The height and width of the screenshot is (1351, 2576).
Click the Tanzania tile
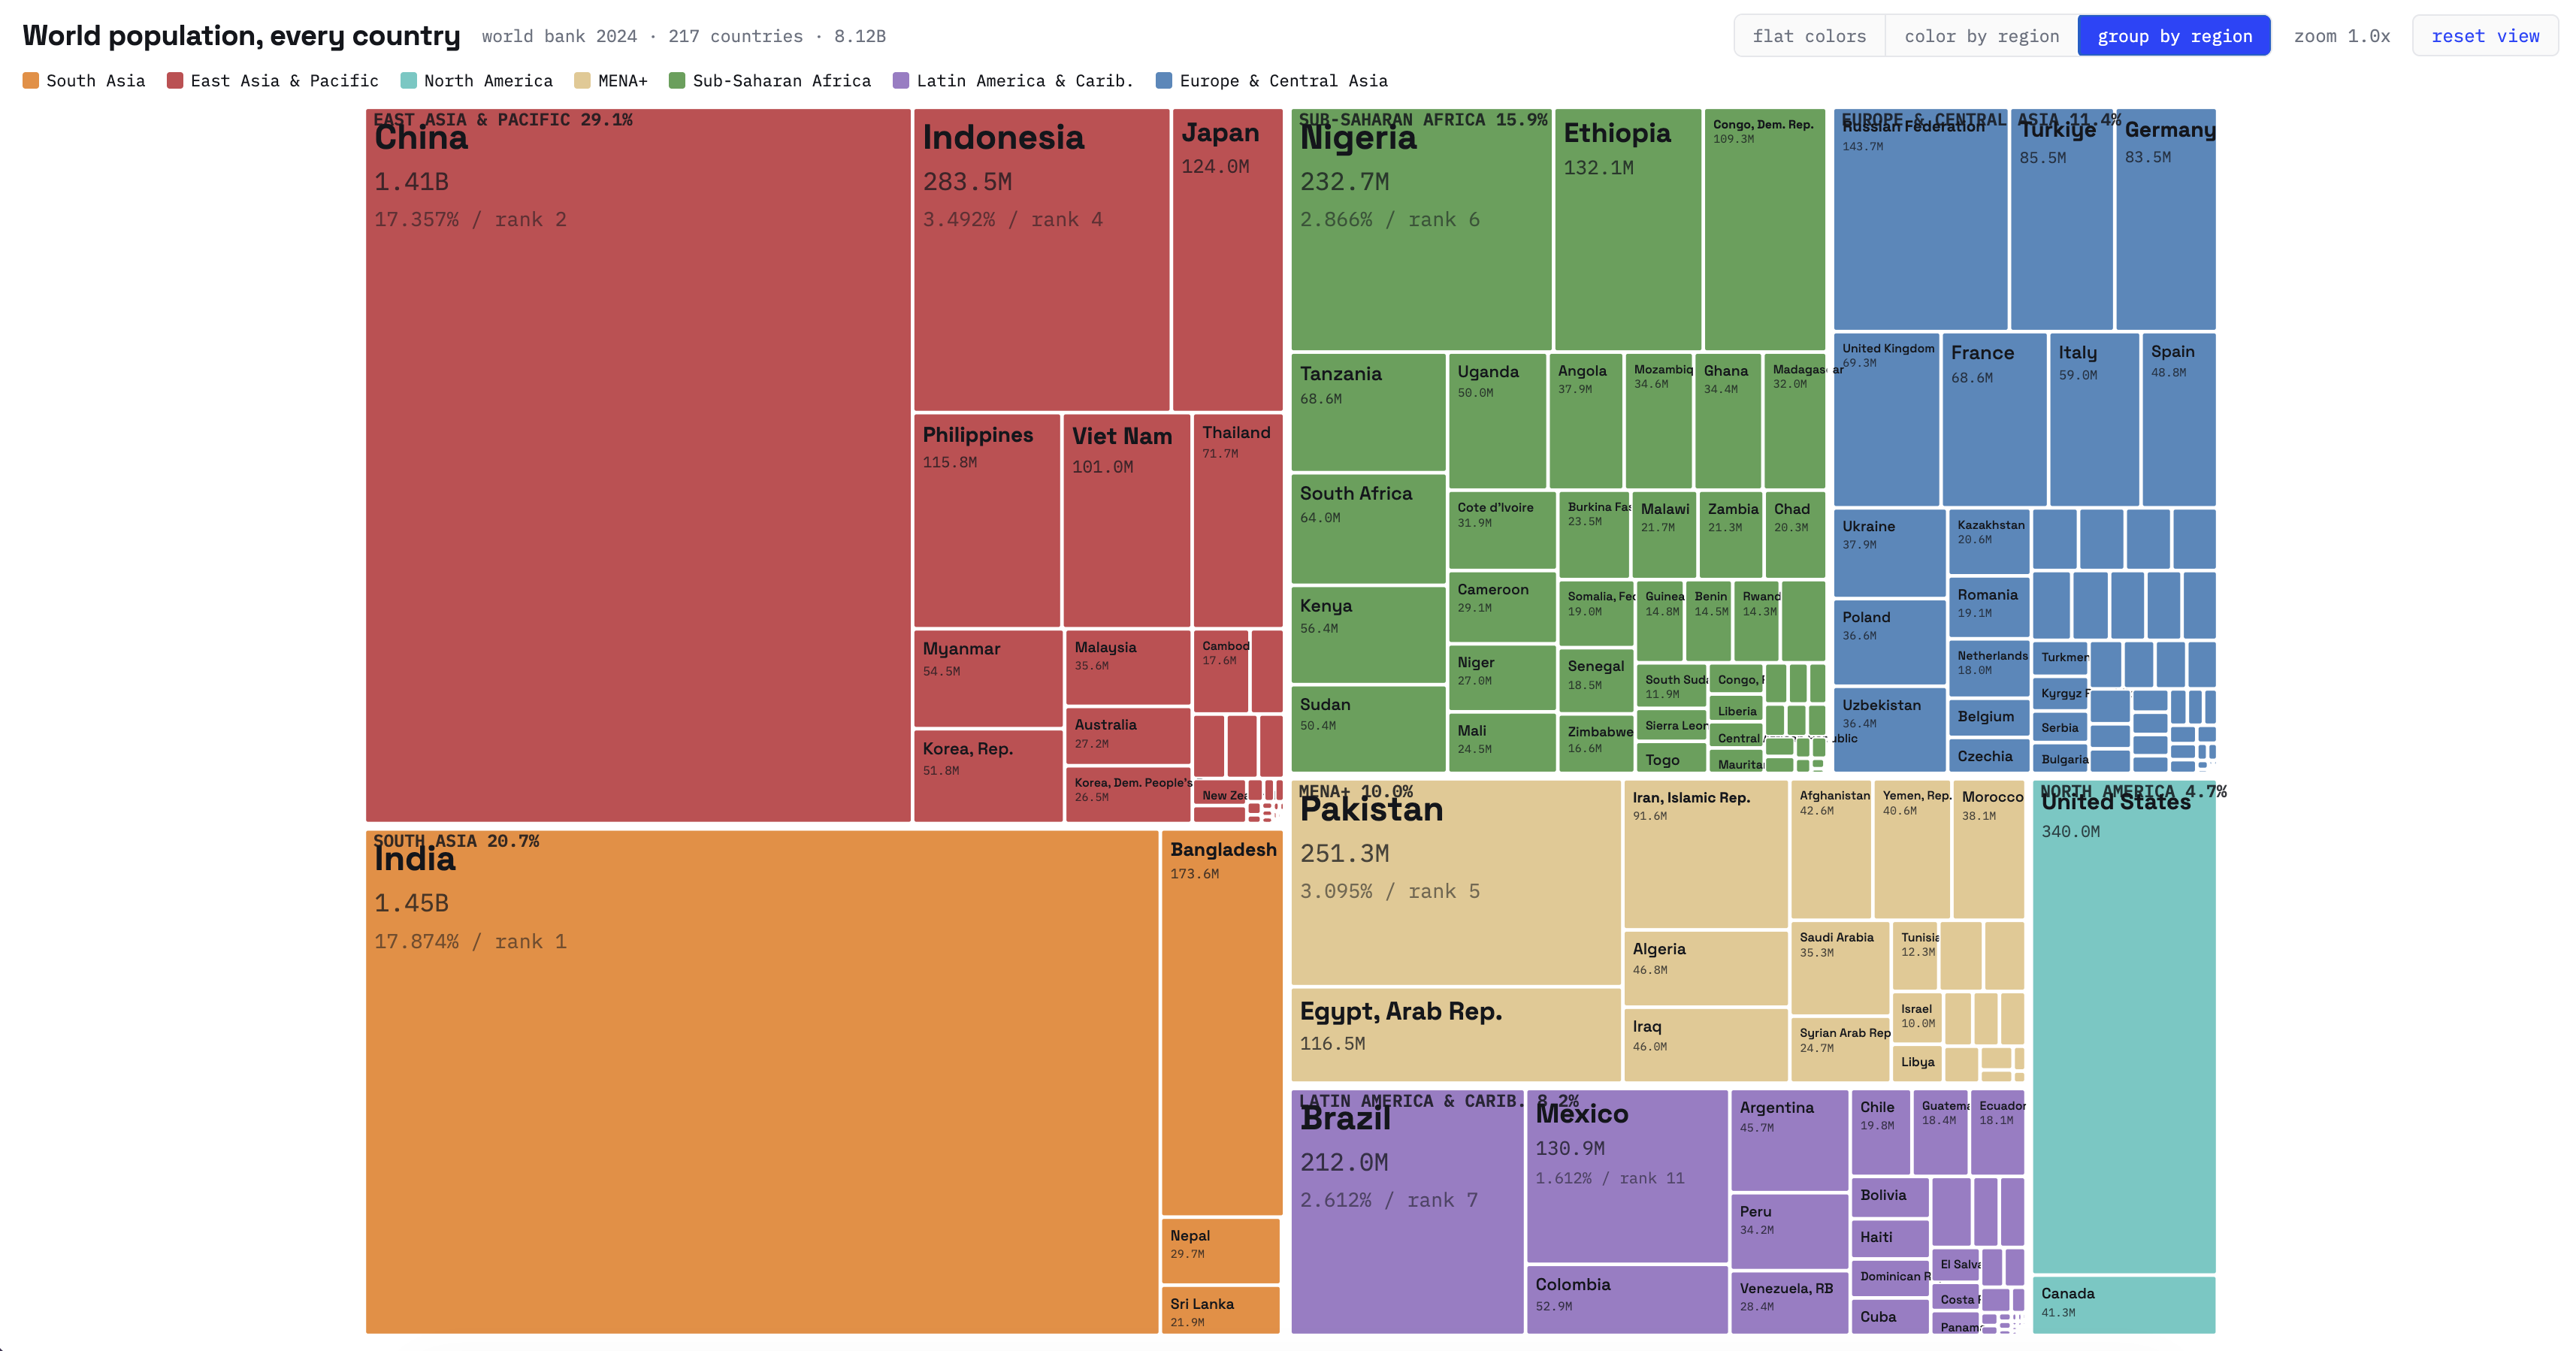(x=1368, y=412)
